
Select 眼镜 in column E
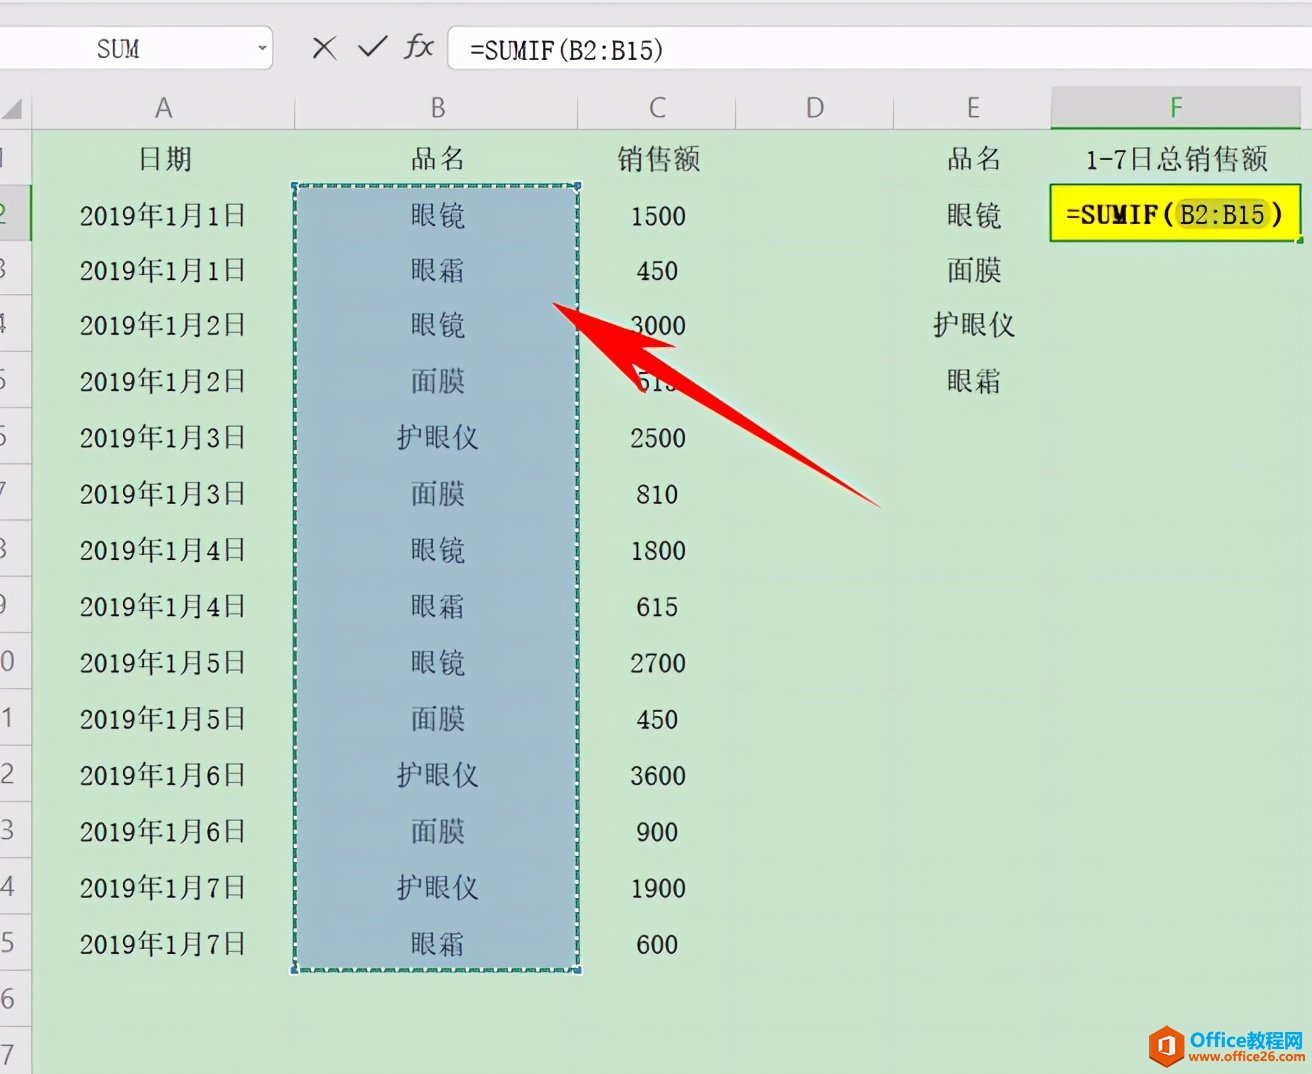(x=973, y=215)
